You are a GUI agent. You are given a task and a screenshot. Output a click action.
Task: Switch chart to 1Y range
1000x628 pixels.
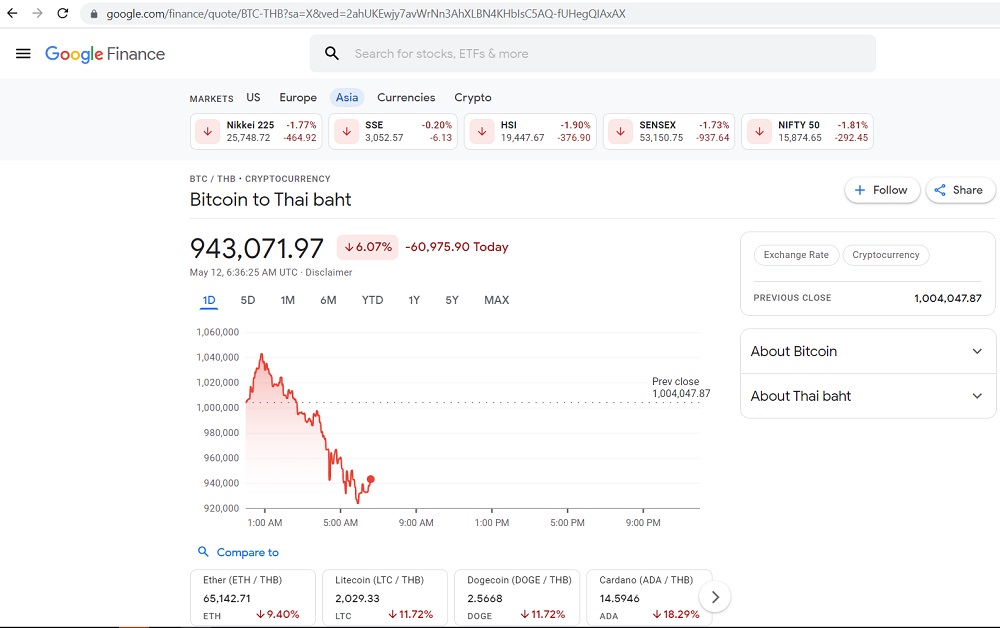click(414, 300)
